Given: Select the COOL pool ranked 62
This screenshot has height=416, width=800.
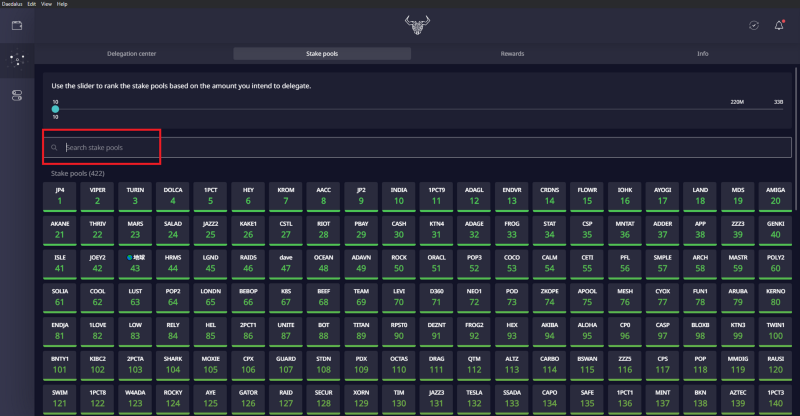Looking at the screenshot, I should [x=97, y=298].
